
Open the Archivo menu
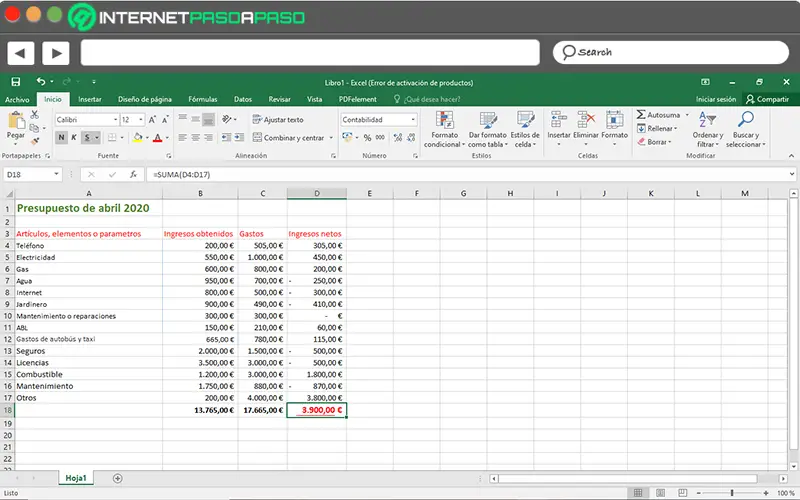pos(17,99)
